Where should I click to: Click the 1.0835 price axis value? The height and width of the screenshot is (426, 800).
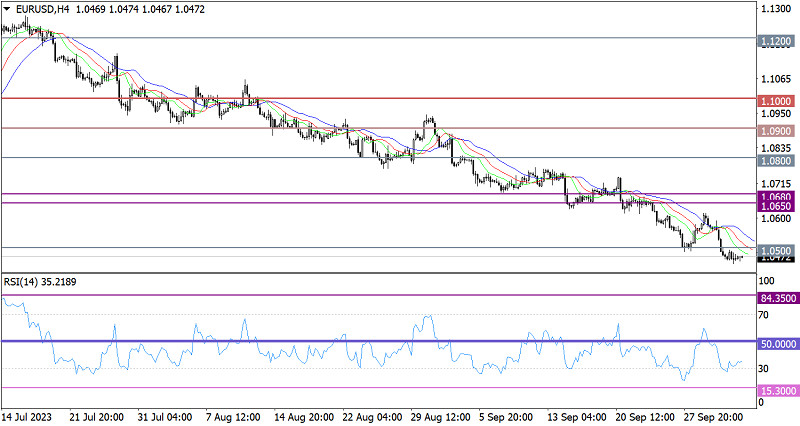[776, 148]
